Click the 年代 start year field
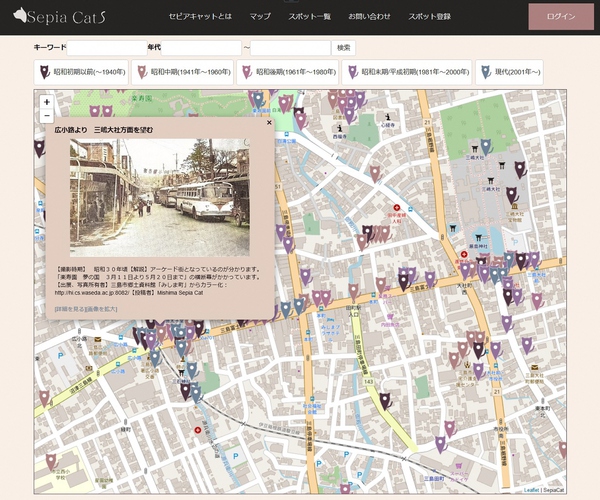This screenshot has height=500, width=600. pyautogui.click(x=201, y=48)
